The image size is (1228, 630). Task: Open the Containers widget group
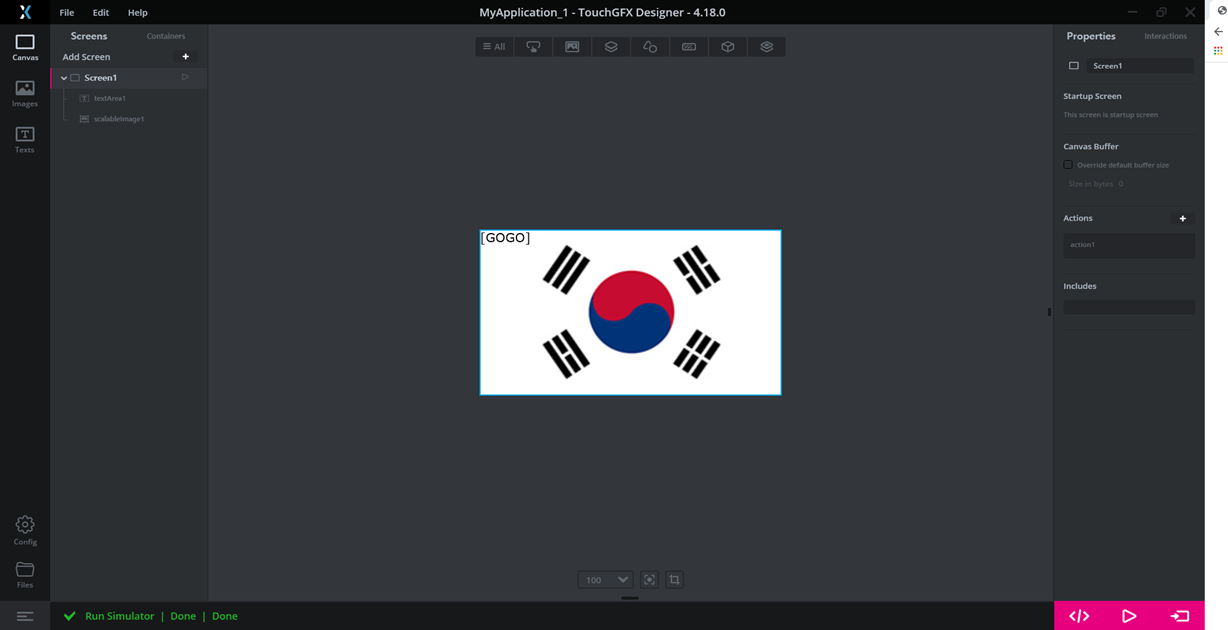click(x=611, y=47)
